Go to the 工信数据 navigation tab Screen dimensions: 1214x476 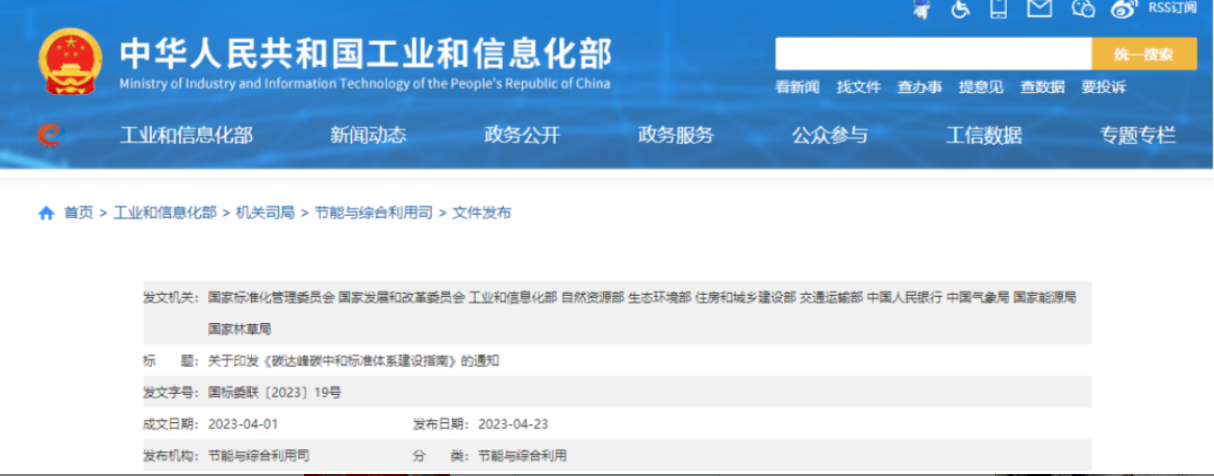984,136
